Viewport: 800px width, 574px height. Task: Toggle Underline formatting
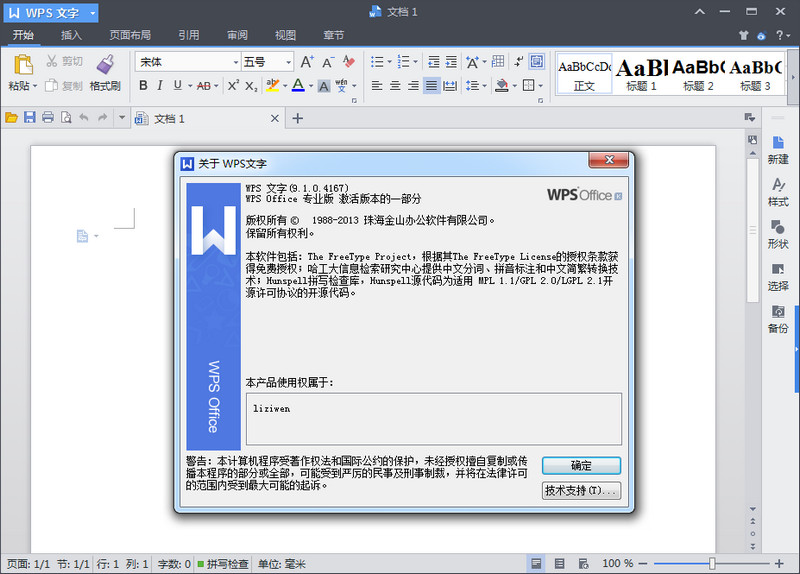coord(177,85)
